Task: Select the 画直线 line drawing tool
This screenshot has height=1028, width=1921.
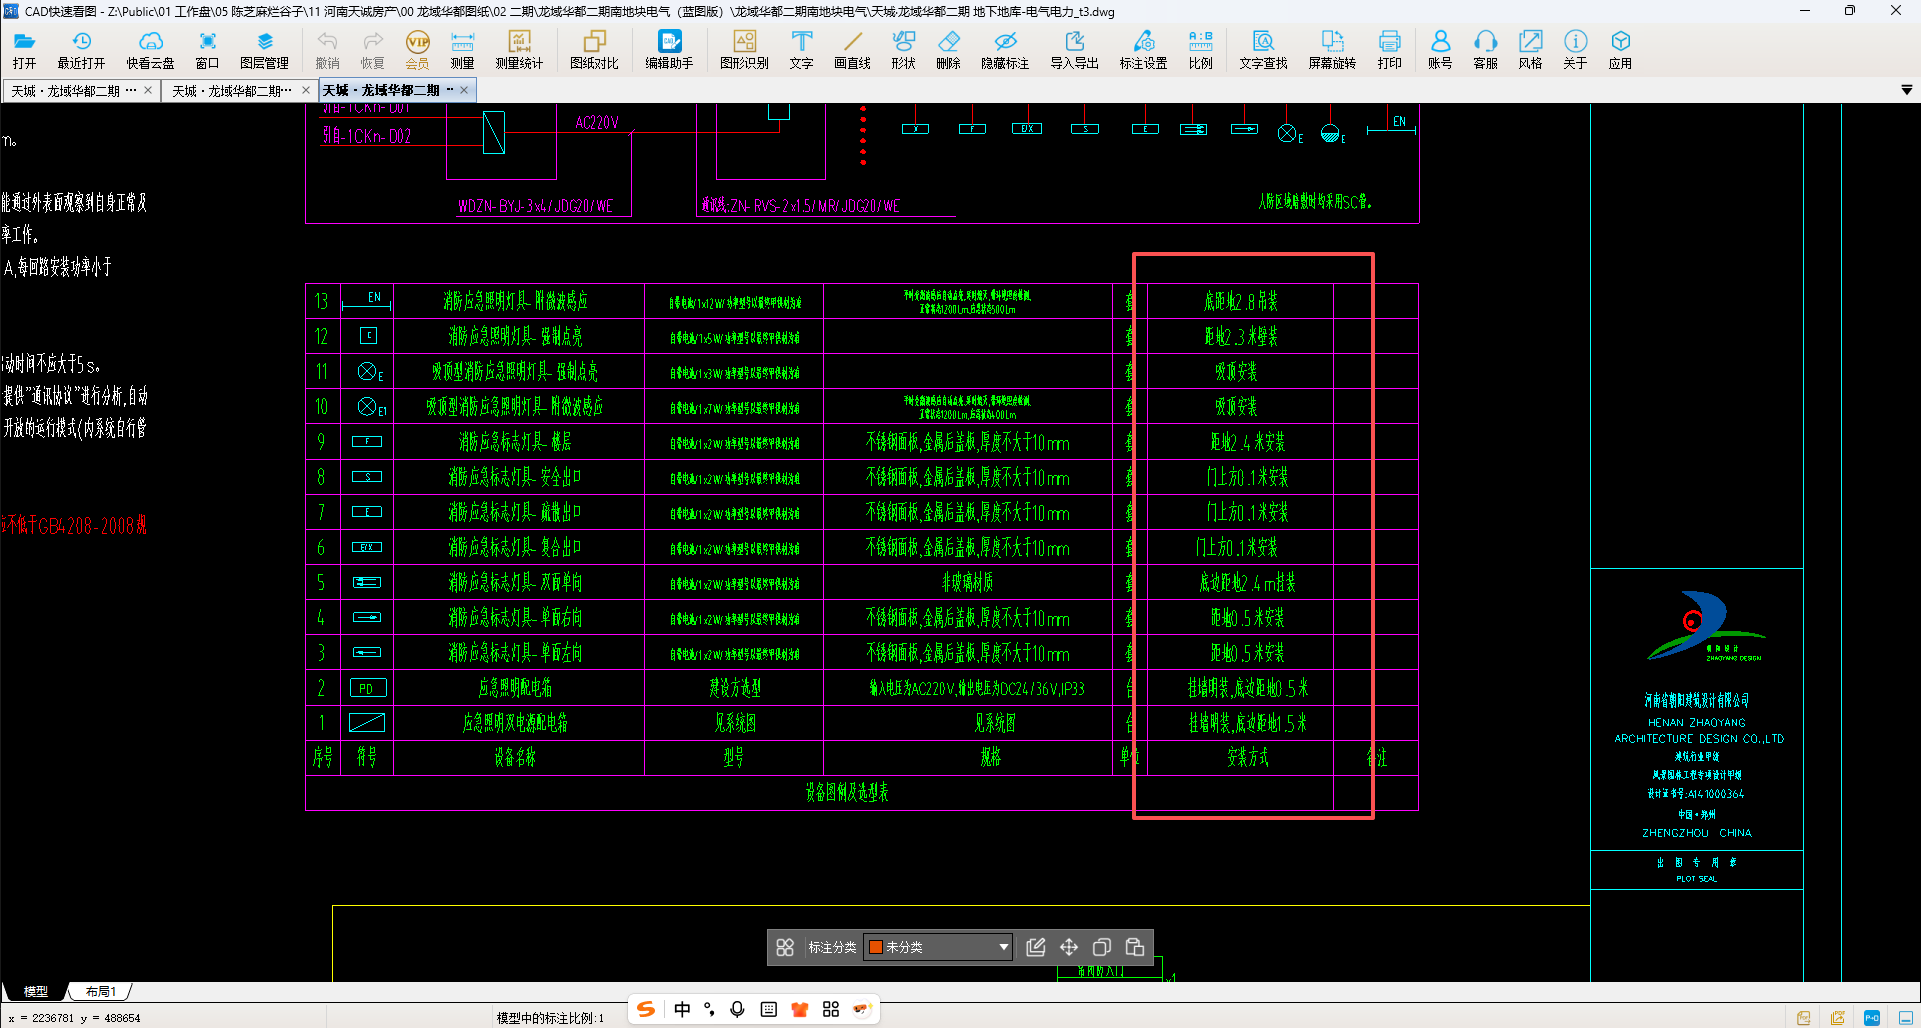Action: pyautogui.click(x=852, y=49)
